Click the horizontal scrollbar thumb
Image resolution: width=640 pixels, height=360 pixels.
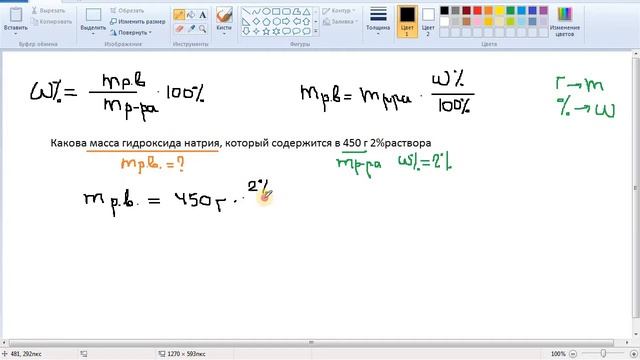[x=311, y=343]
